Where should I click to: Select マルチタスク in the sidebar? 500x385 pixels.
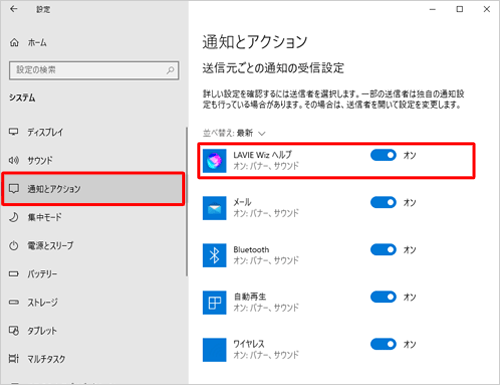[x=93, y=359]
